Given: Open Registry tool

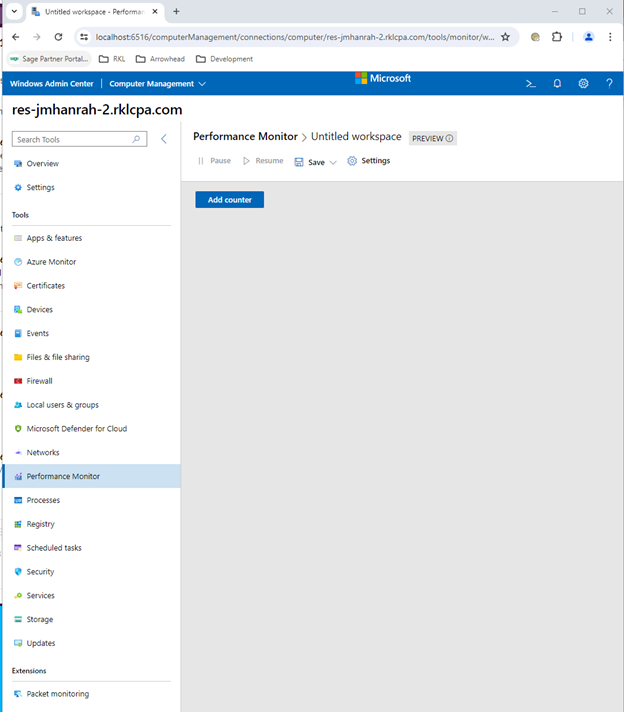Looking at the screenshot, I should click(92, 524).
